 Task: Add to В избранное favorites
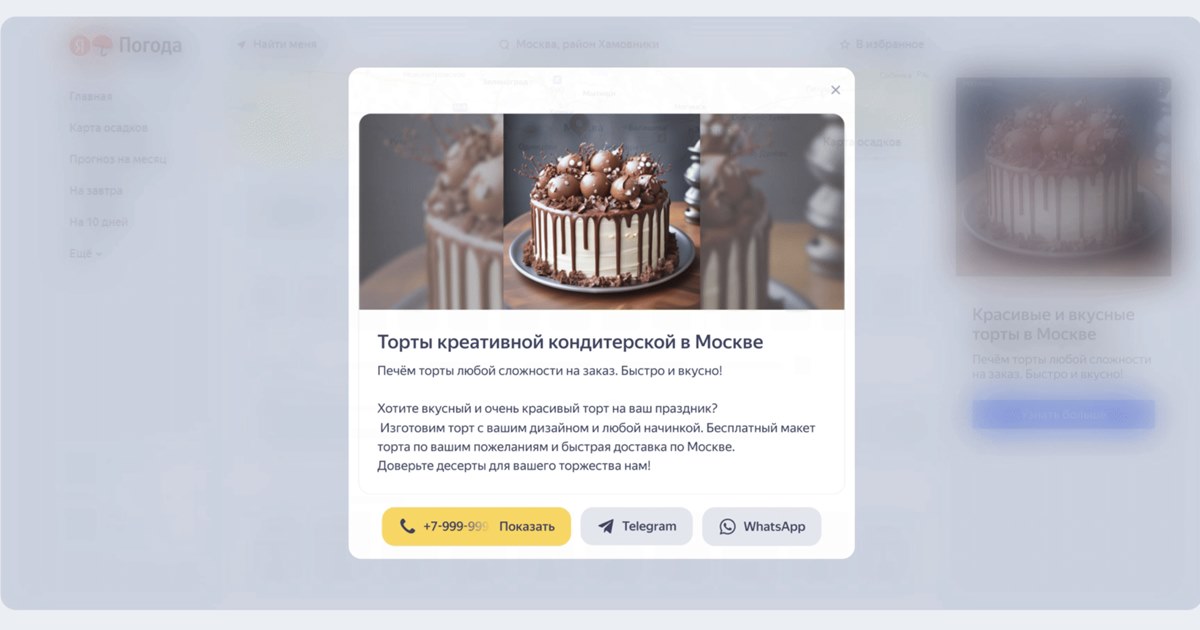882,44
